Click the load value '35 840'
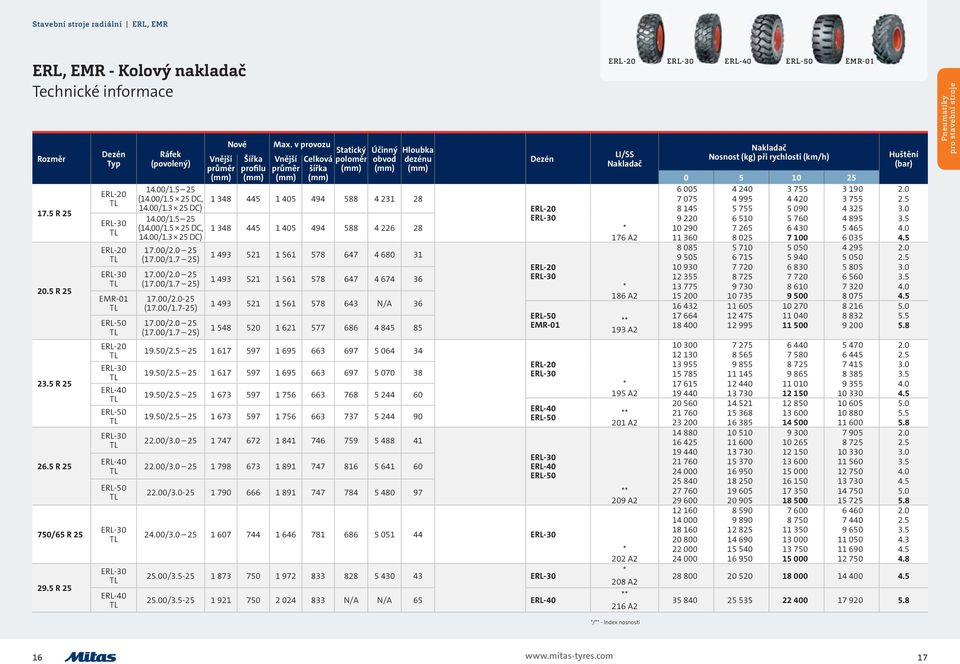This screenshot has height=664, width=960. [x=684, y=600]
